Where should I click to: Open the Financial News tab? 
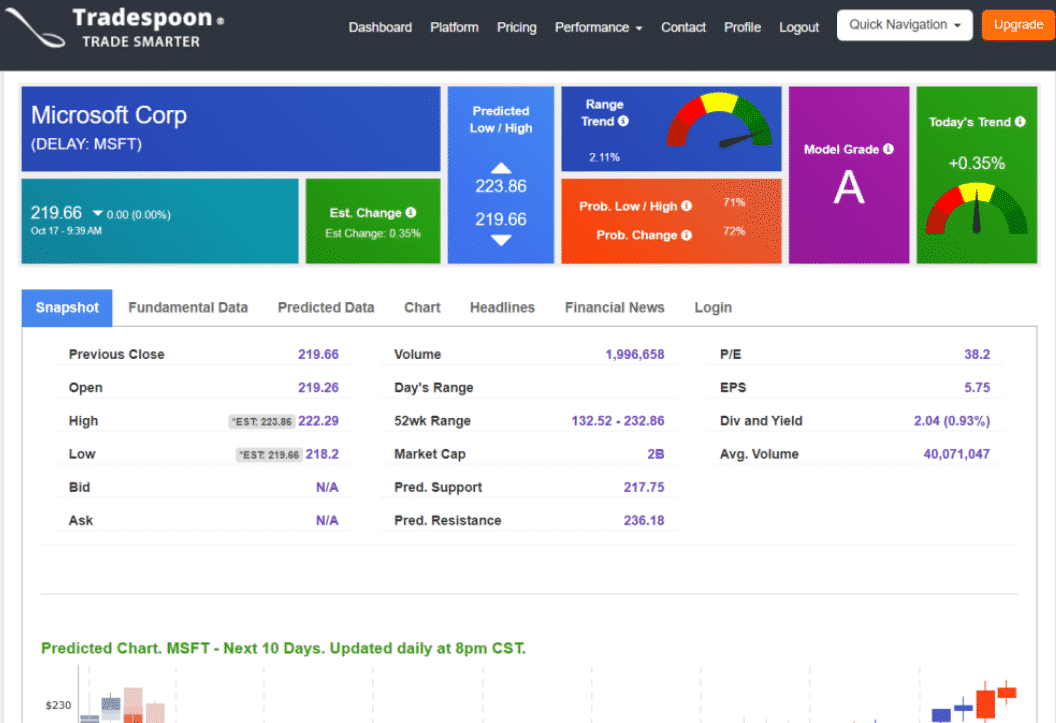tap(614, 308)
